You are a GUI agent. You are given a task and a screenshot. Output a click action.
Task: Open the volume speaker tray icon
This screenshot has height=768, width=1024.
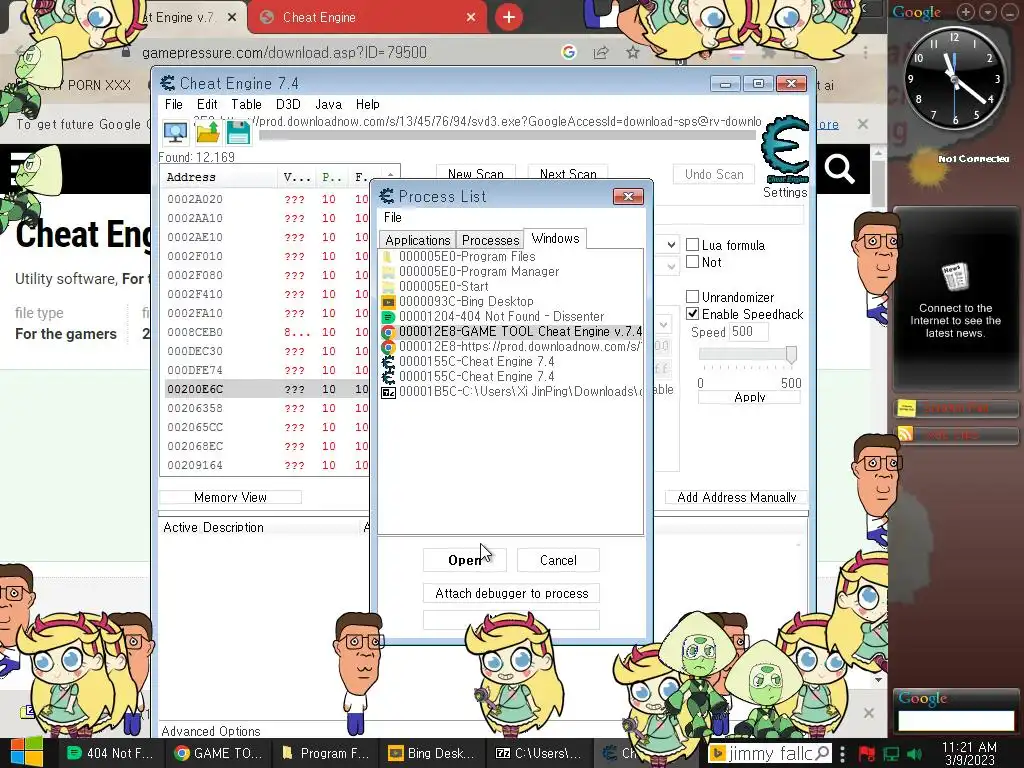click(x=915, y=754)
